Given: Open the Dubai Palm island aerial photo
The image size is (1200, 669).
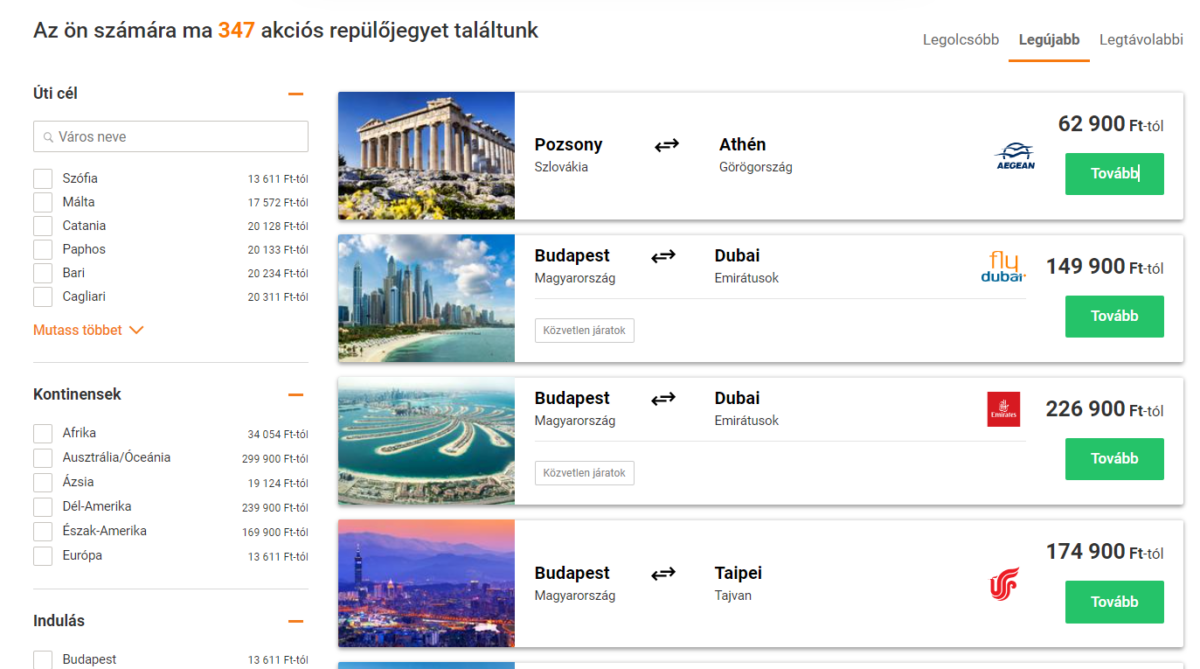Looking at the screenshot, I should point(426,441).
